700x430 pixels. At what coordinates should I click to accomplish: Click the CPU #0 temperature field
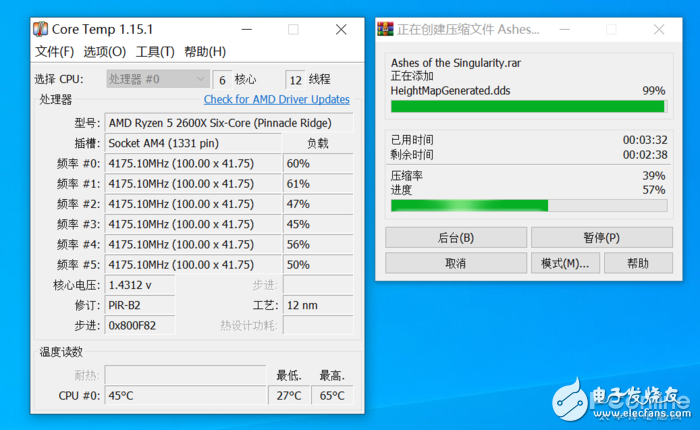click(x=186, y=396)
